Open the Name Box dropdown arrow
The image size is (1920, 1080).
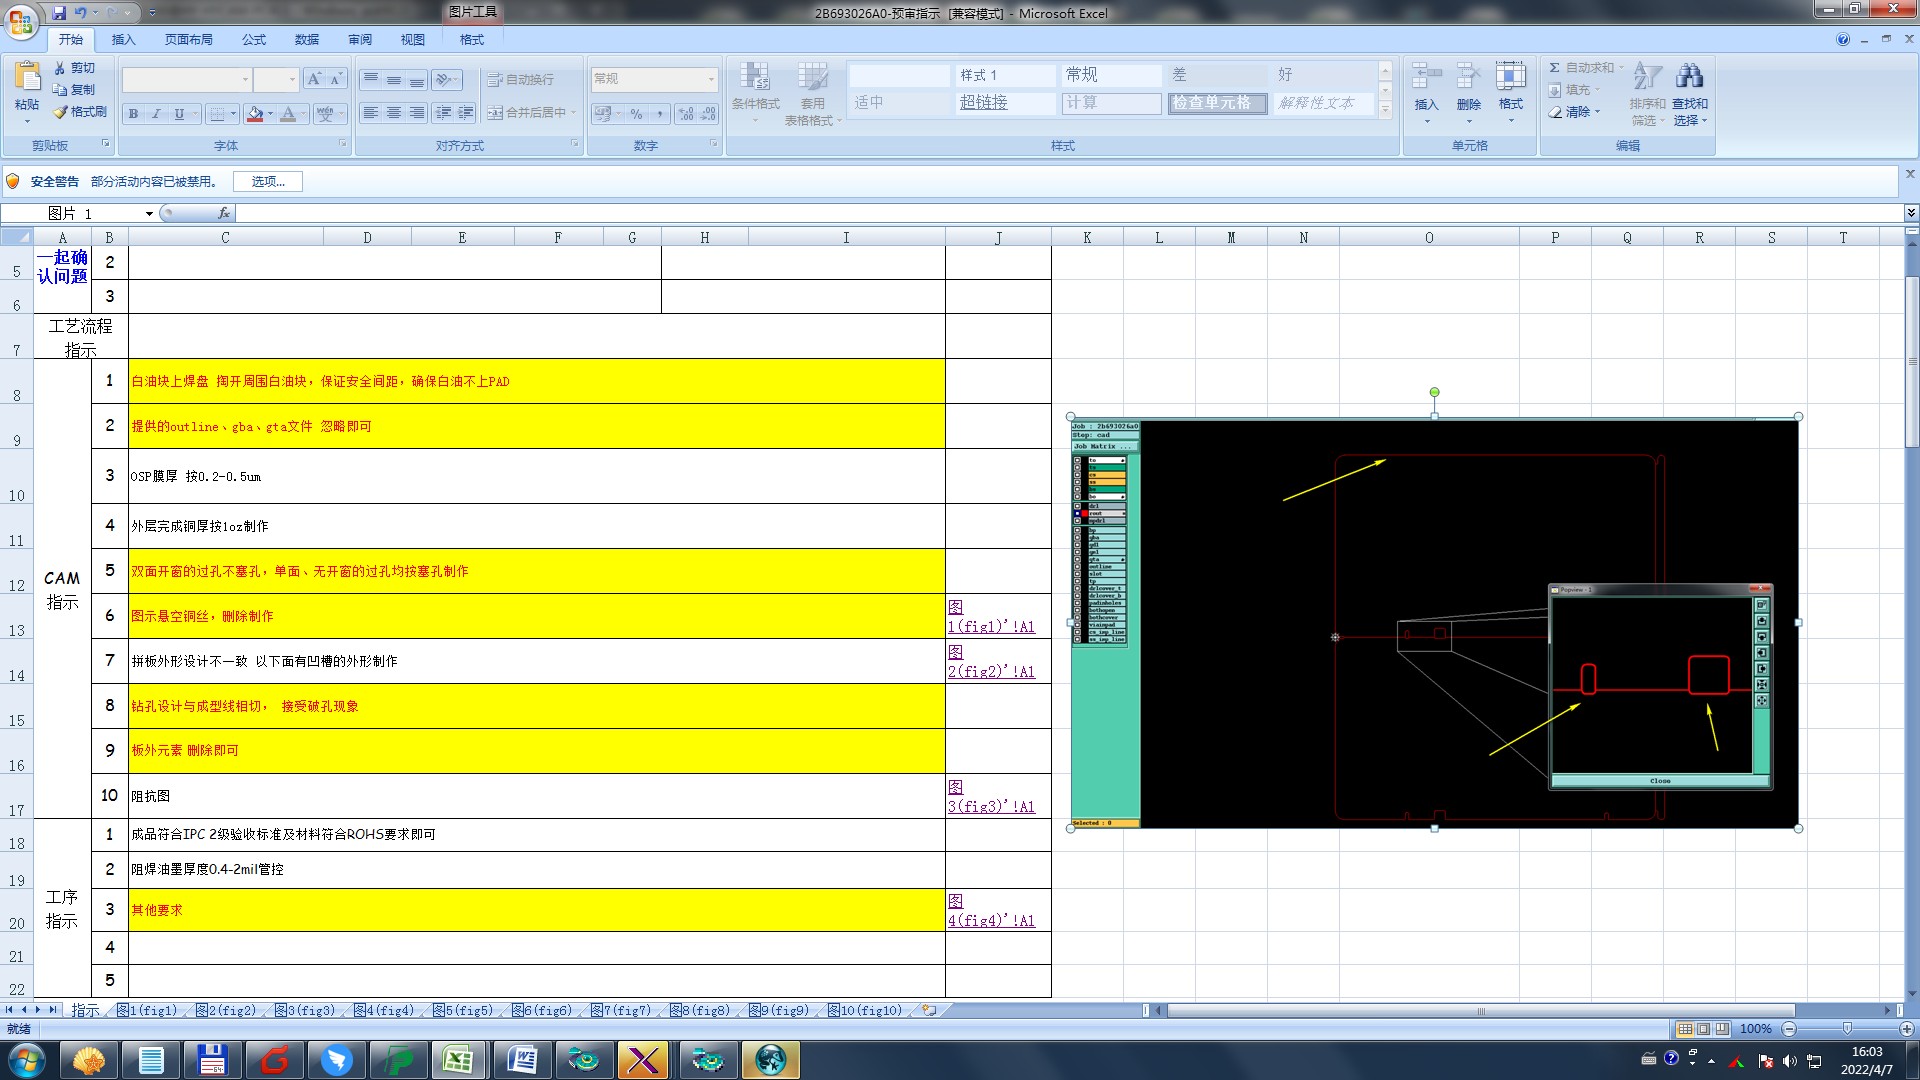pyautogui.click(x=149, y=213)
